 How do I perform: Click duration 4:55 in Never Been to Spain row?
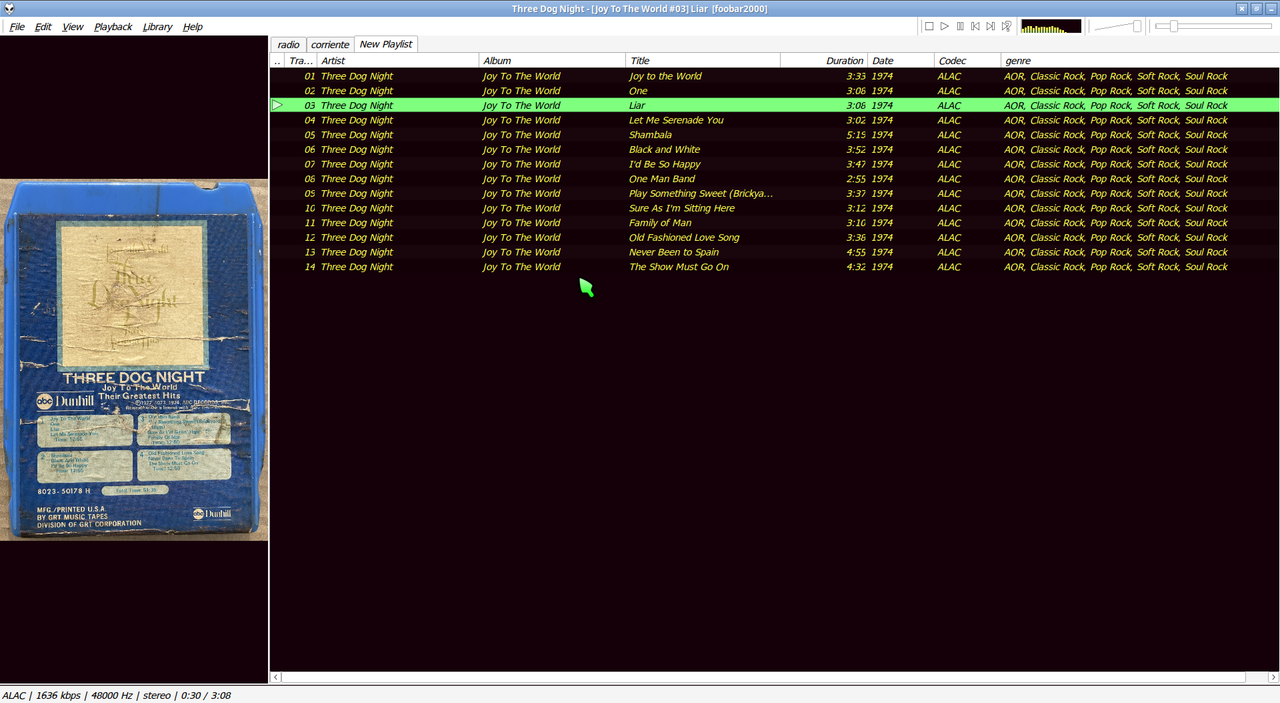[x=855, y=252]
